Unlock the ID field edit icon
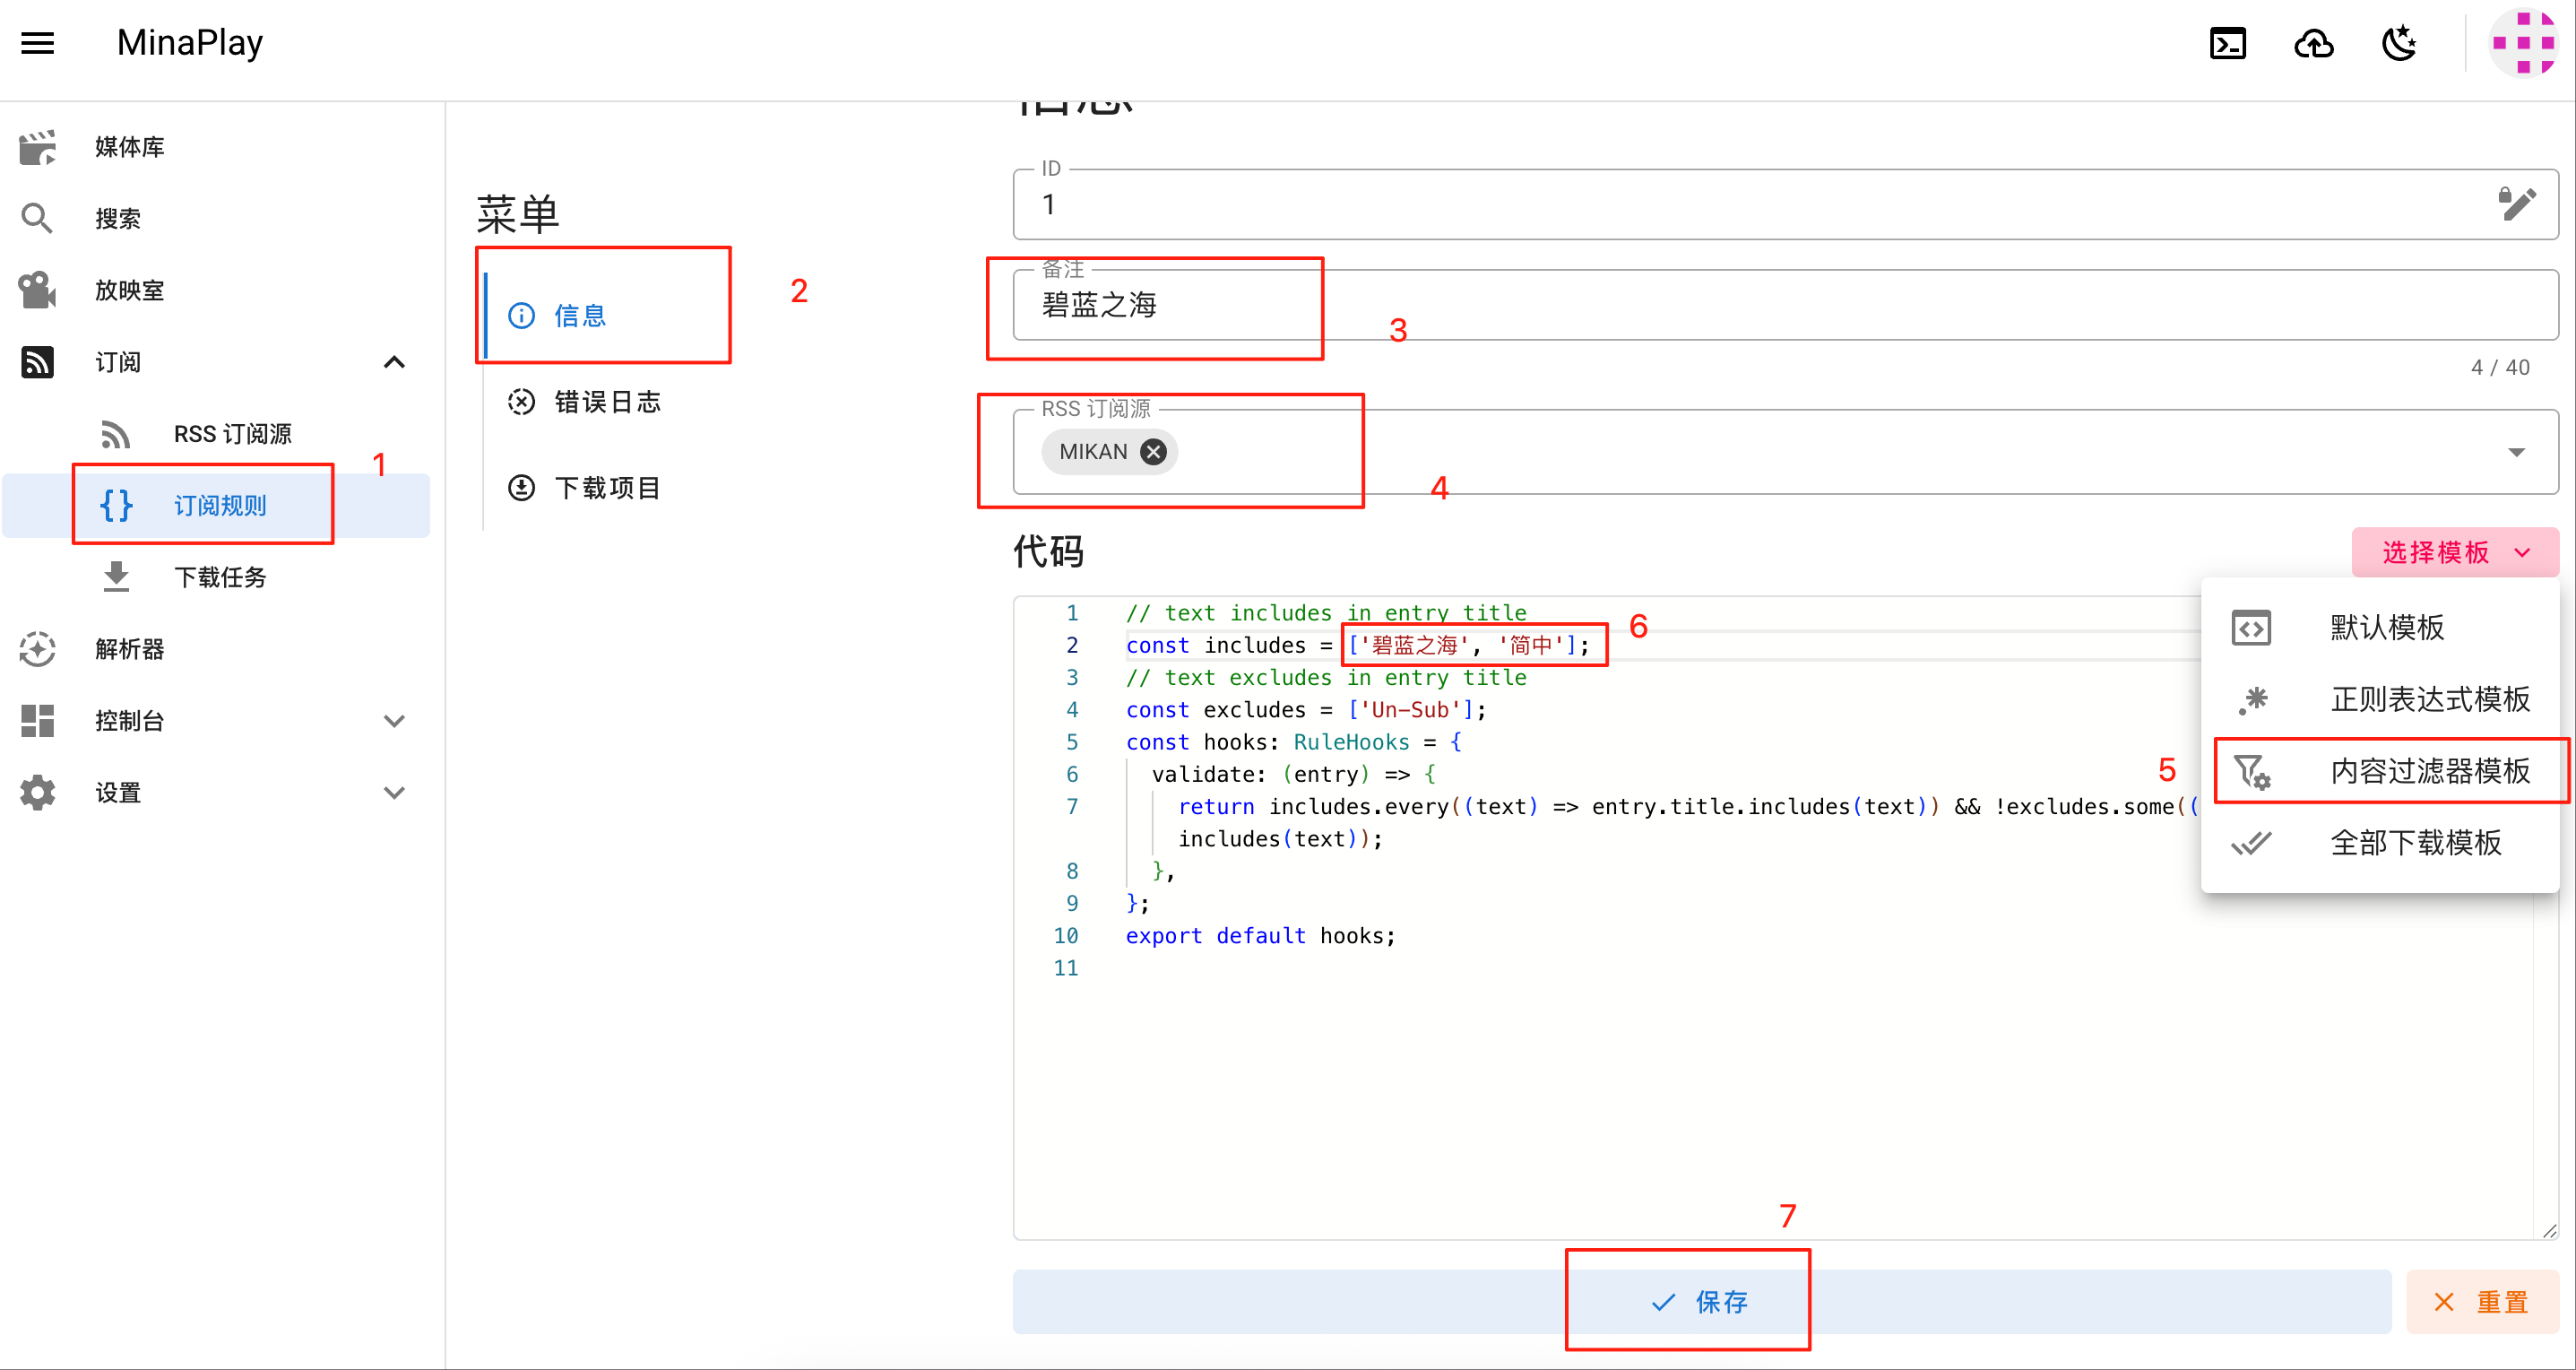The height and width of the screenshot is (1370, 2576). (2516, 203)
